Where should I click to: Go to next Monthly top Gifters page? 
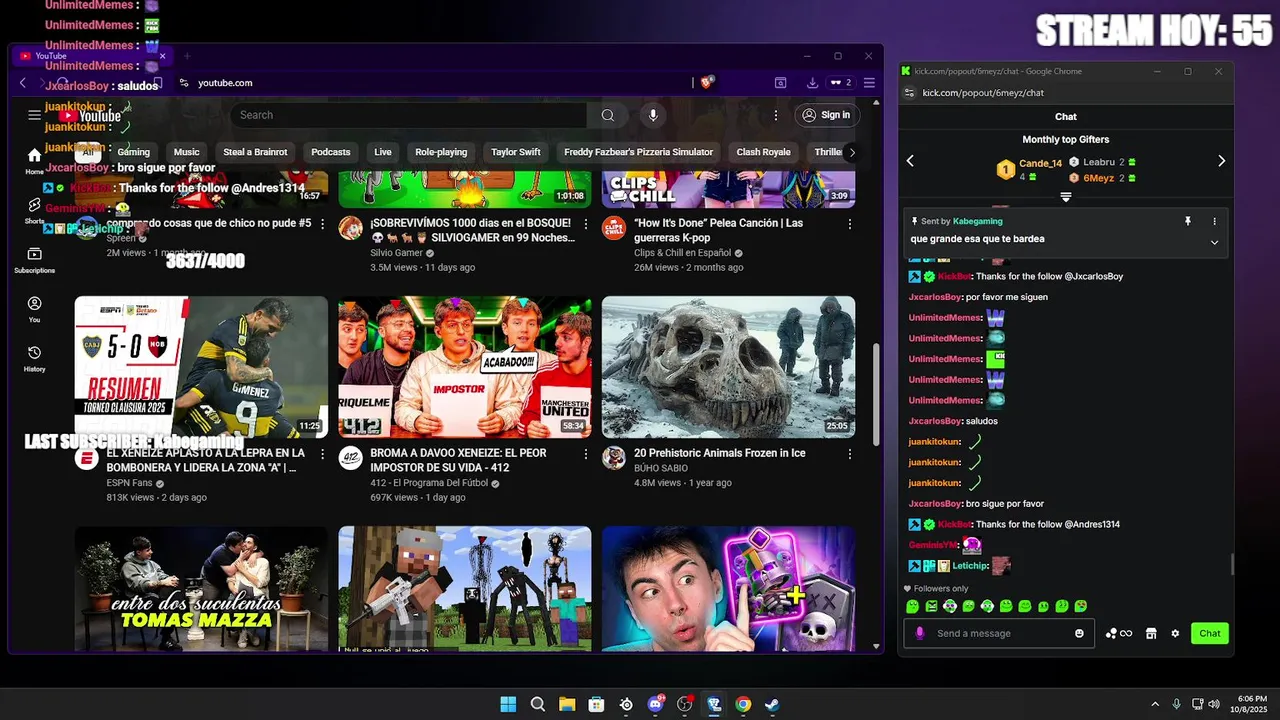pos(1221,161)
